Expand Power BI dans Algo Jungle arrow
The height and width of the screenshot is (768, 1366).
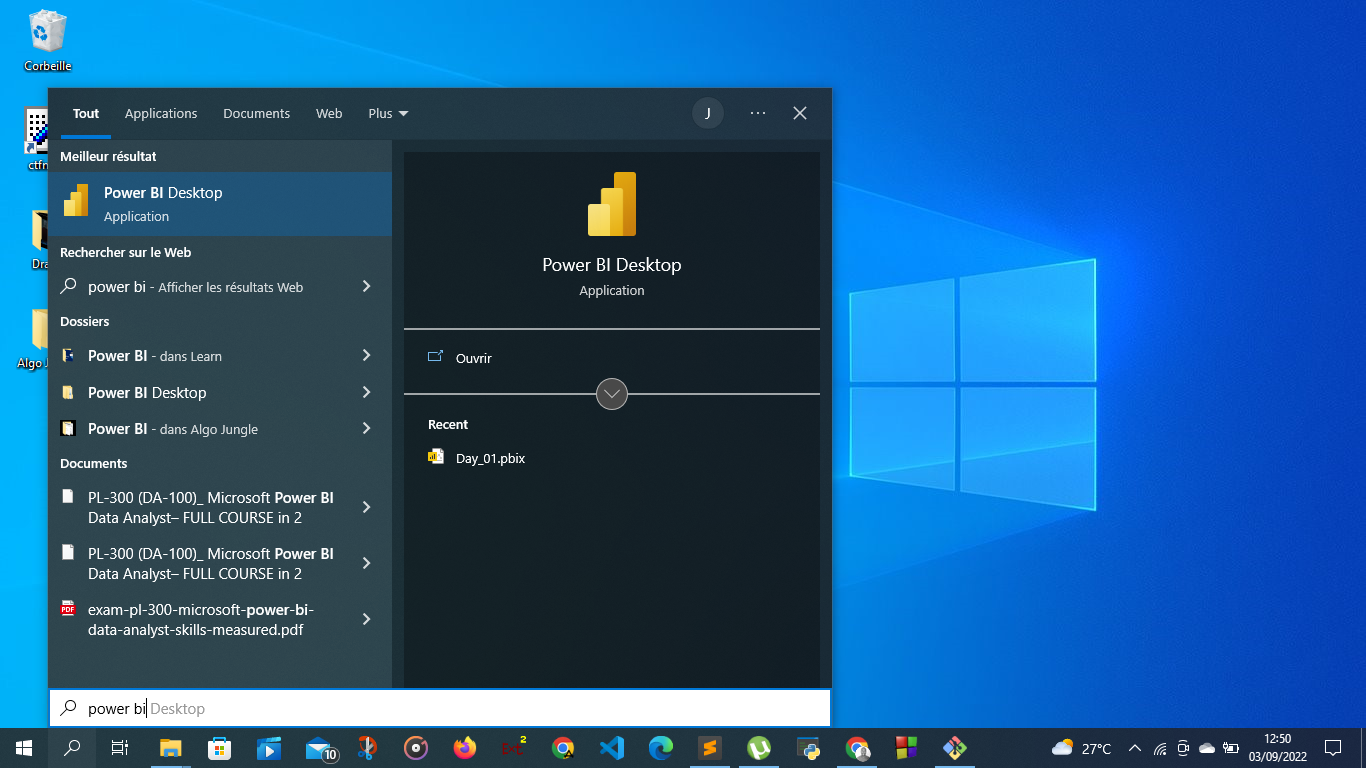(366, 428)
